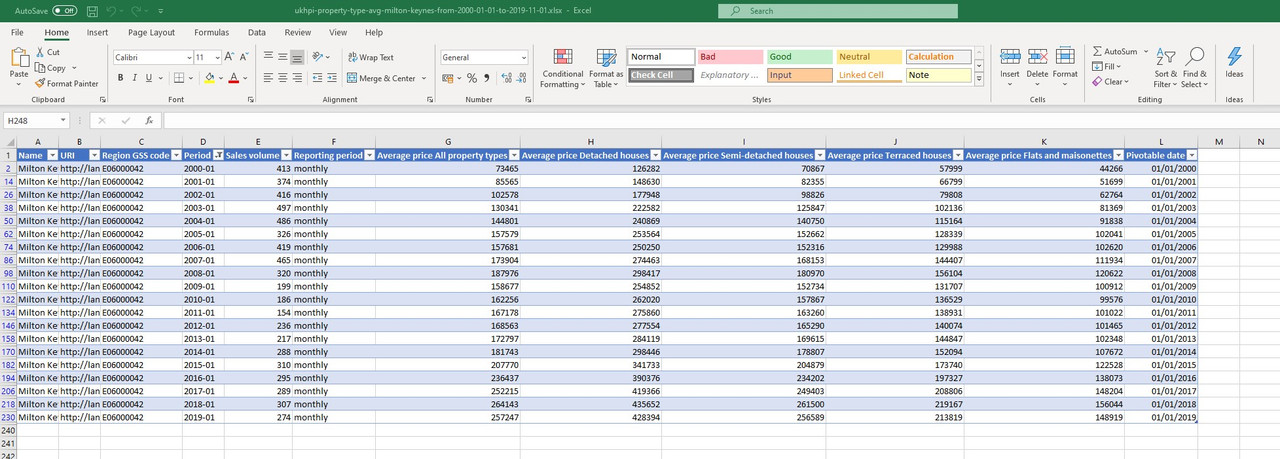This screenshot has width=1280, height=459.
Task: Click the Cut scissors button
Action: [47, 52]
